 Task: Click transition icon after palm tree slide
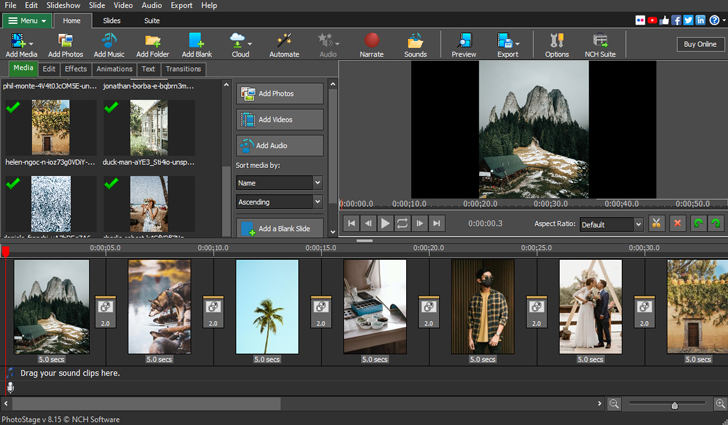(x=321, y=311)
